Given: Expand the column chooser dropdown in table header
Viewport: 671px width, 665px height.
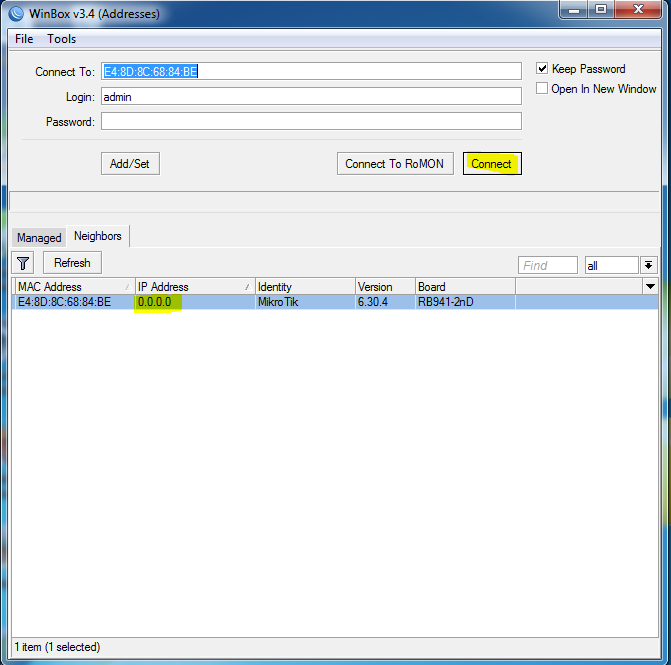Looking at the screenshot, I should click(650, 286).
